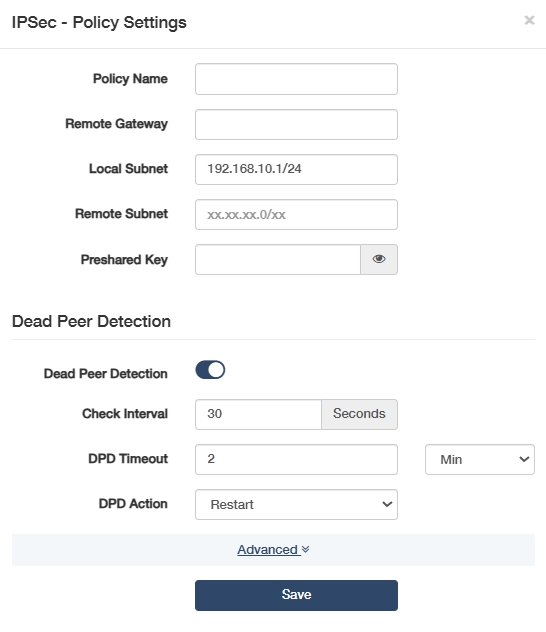
Task: Click into the Remote Gateway field
Action: (x=296, y=124)
